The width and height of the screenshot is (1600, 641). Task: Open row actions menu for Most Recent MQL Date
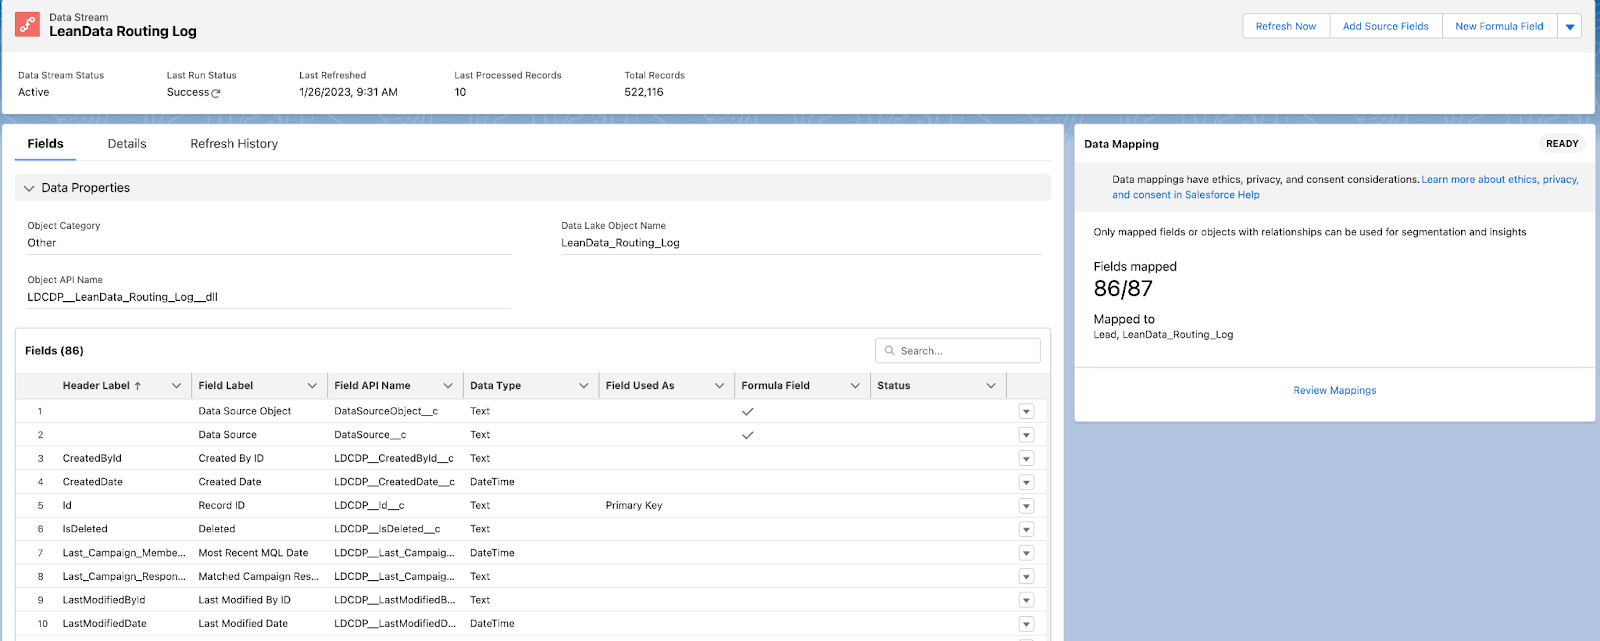(x=1026, y=553)
